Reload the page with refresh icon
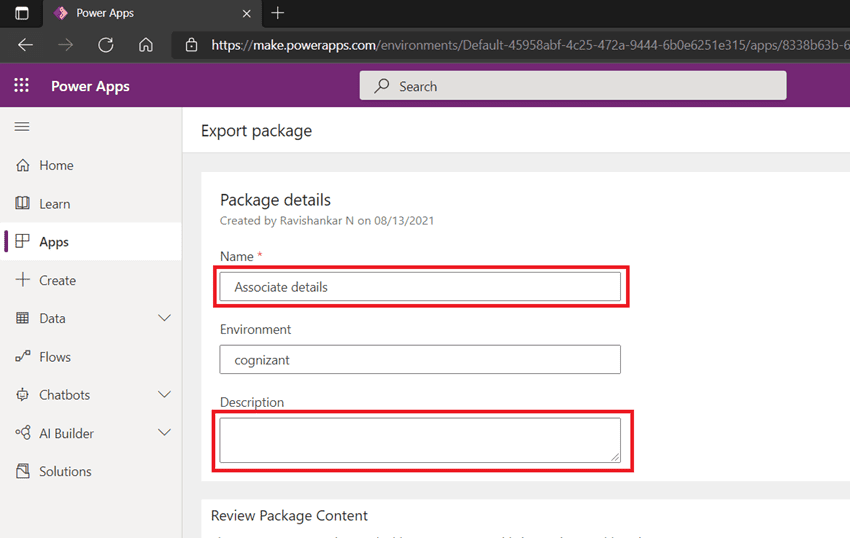 coord(105,45)
